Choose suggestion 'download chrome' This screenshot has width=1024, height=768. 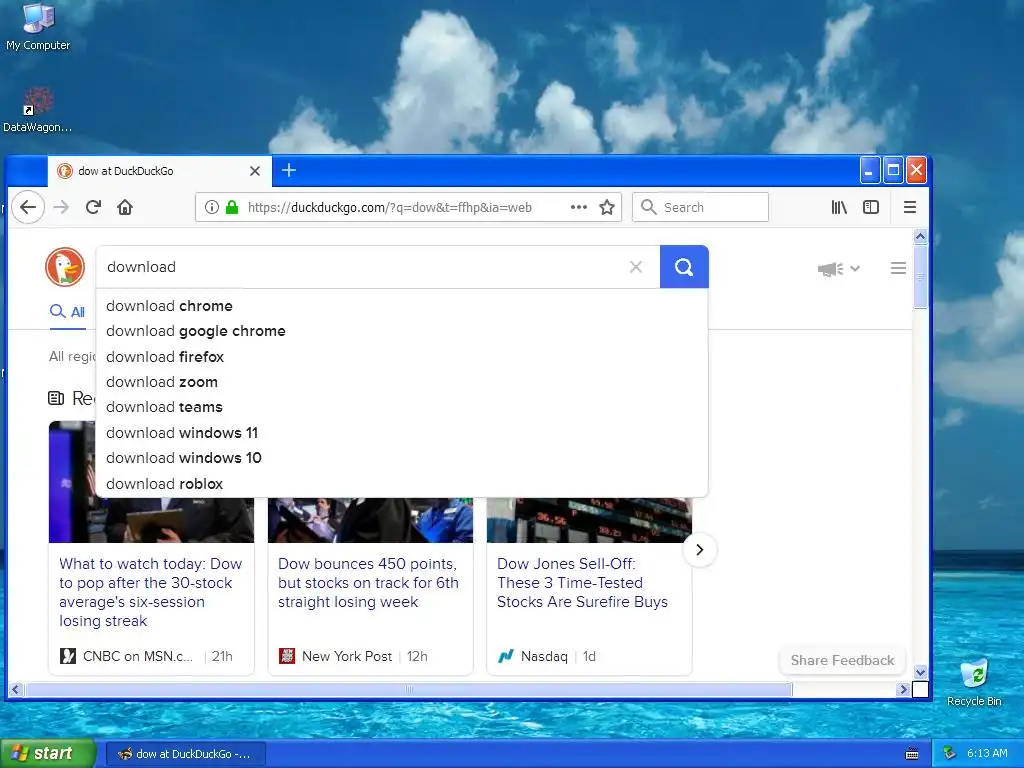tap(402, 306)
